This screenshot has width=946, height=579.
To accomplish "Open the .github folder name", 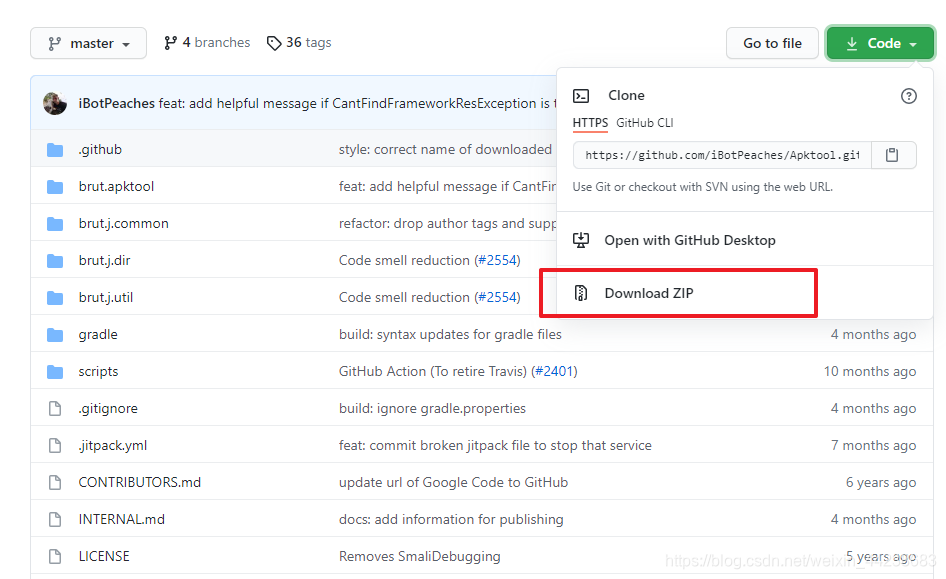I will click(100, 150).
